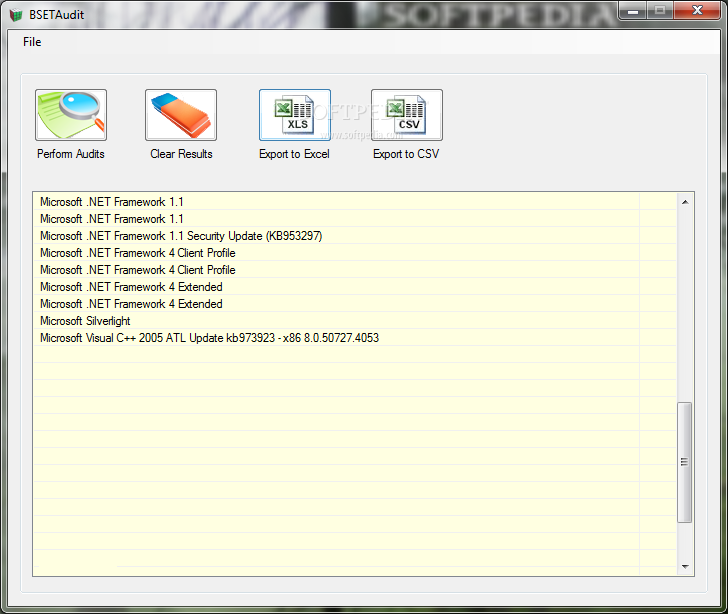Click the Clear Results eraser icon

point(181,115)
